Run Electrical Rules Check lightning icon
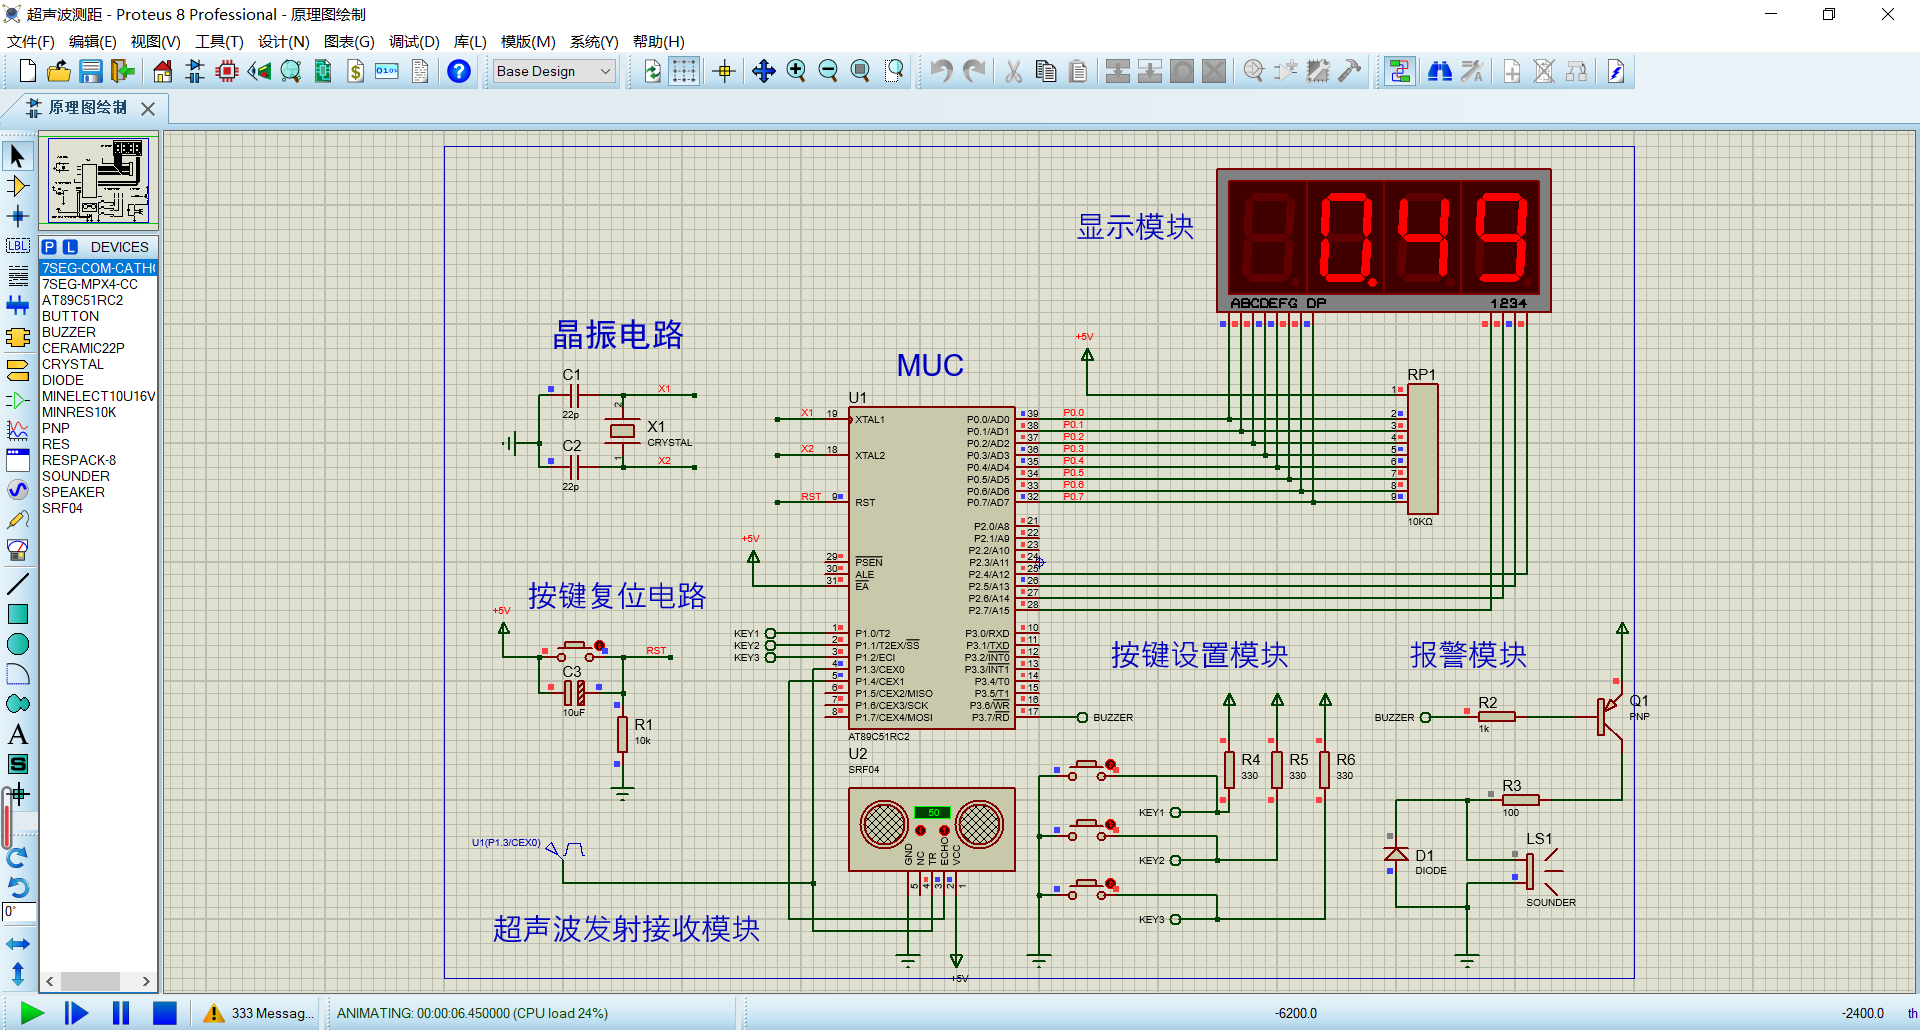The height and width of the screenshot is (1030, 1920). coord(1616,71)
